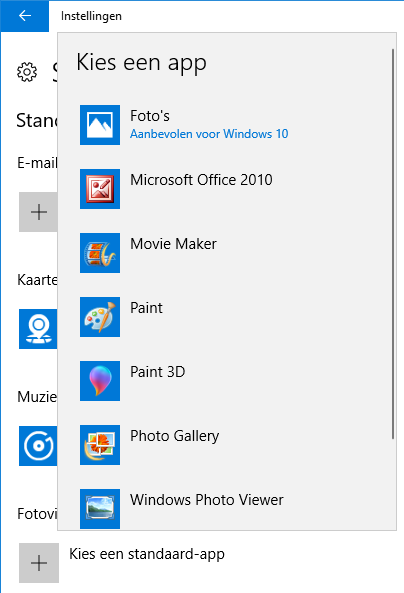Select the Microsoft Office 2010 icon
The width and height of the screenshot is (404, 593).
tap(100, 189)
